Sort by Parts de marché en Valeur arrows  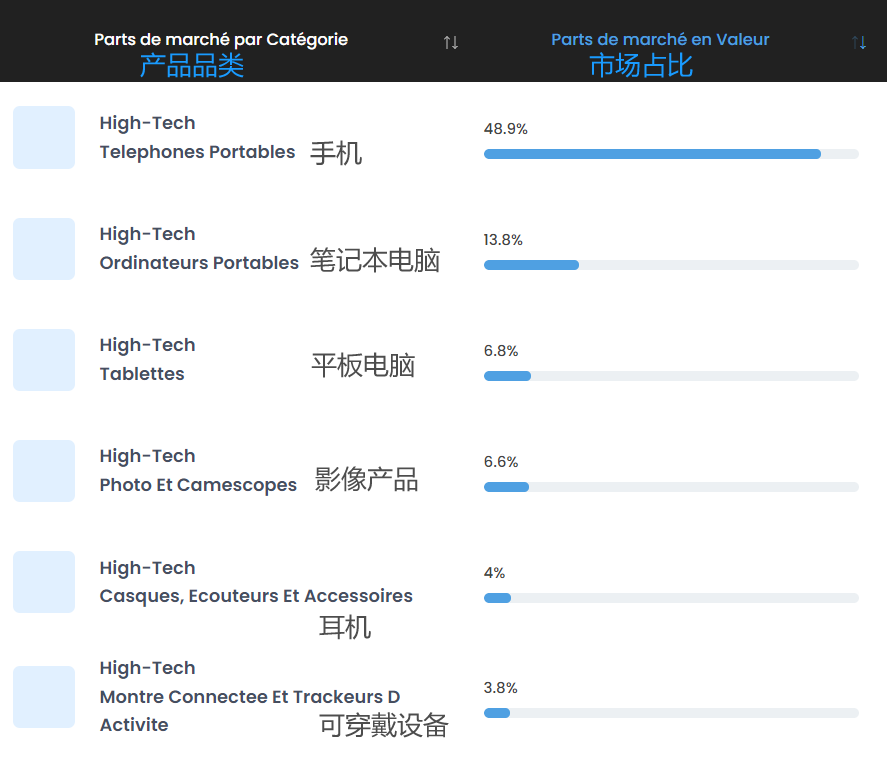(859, 42)
